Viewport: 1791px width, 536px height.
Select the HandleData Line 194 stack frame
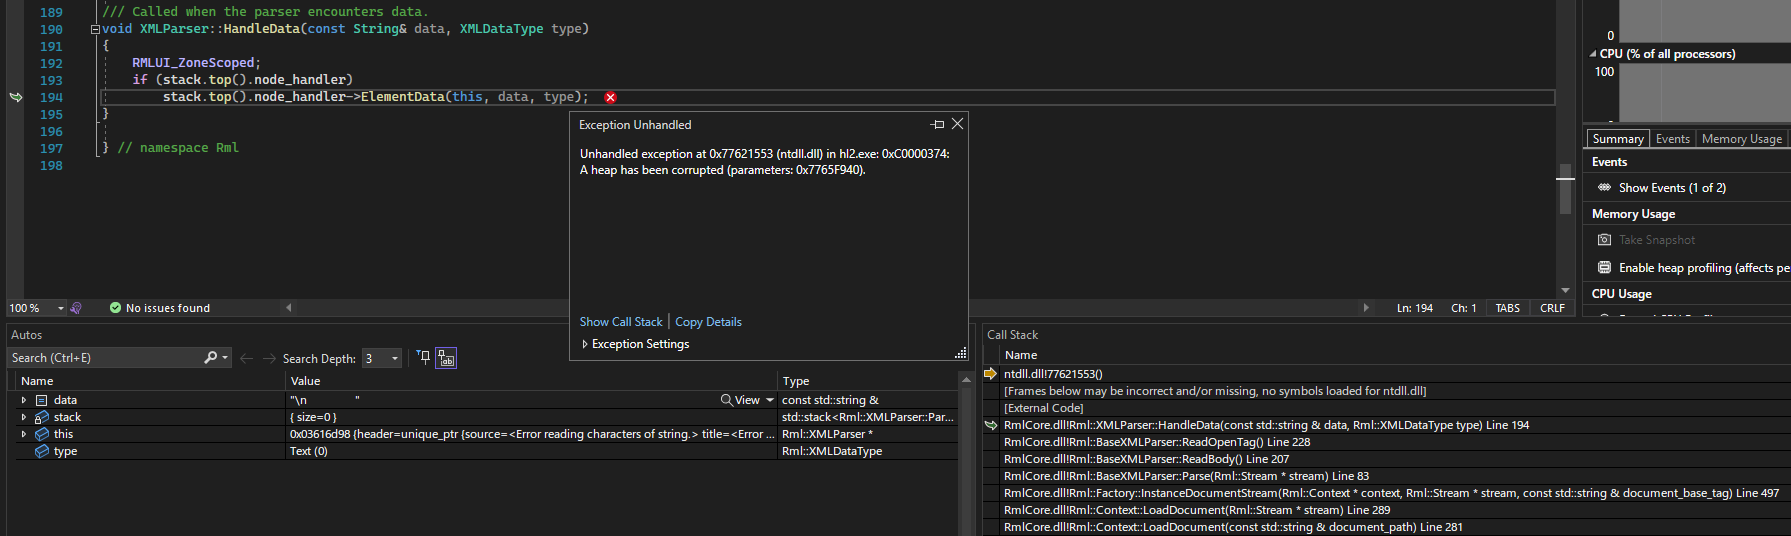click(x=1266, y=425)
